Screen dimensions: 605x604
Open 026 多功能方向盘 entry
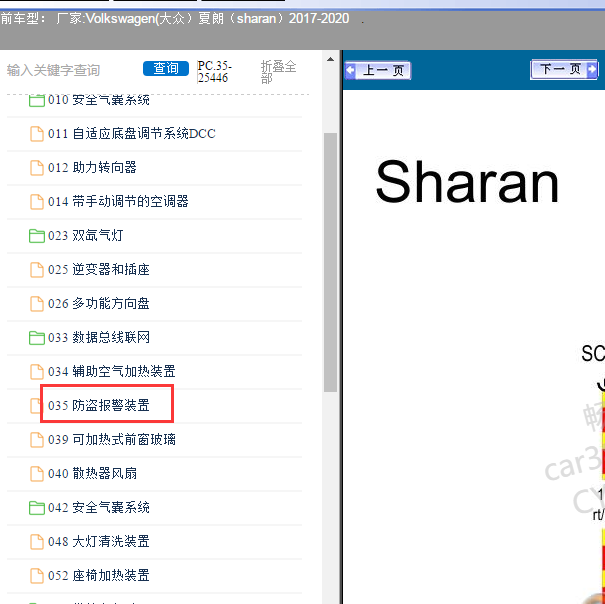click(x=99, y=304)
